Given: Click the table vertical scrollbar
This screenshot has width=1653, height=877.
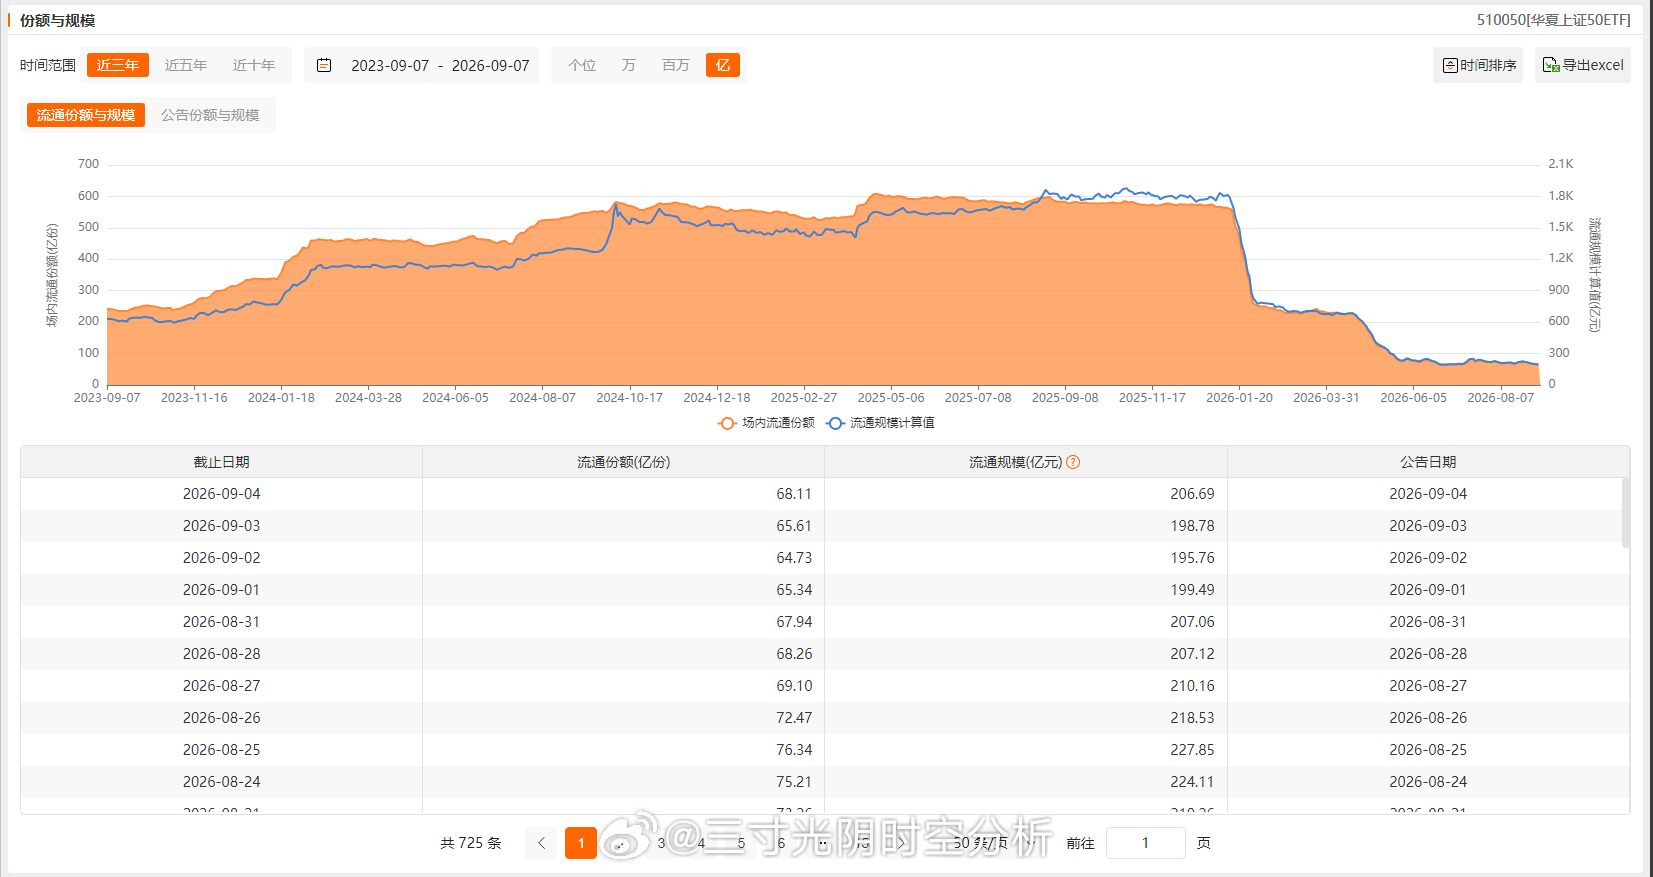Looking at the screenshot, I should pyautogui.click(x=1625, y=512).
